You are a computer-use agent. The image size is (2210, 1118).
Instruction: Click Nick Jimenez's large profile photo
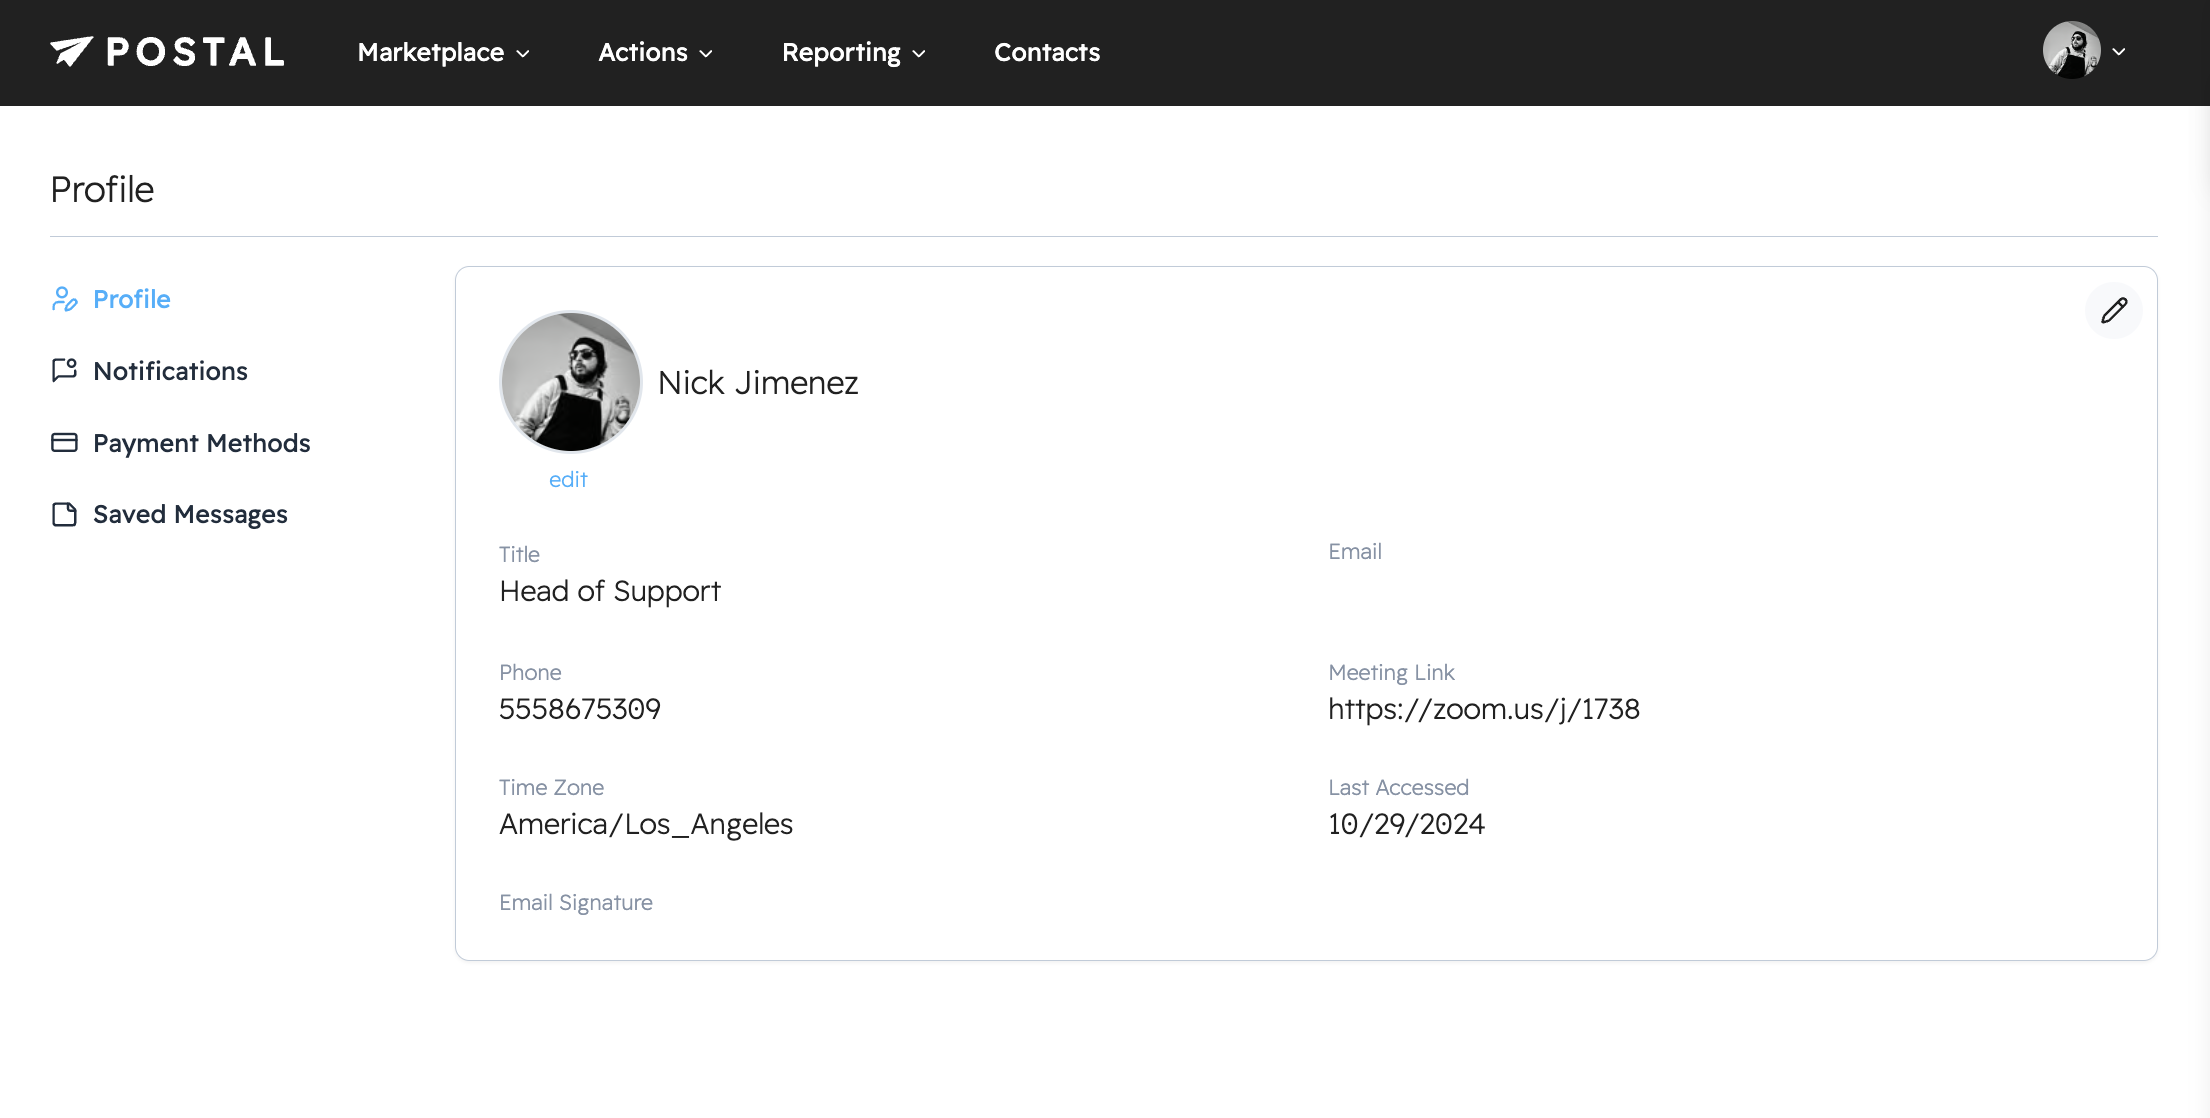point(570,382)
